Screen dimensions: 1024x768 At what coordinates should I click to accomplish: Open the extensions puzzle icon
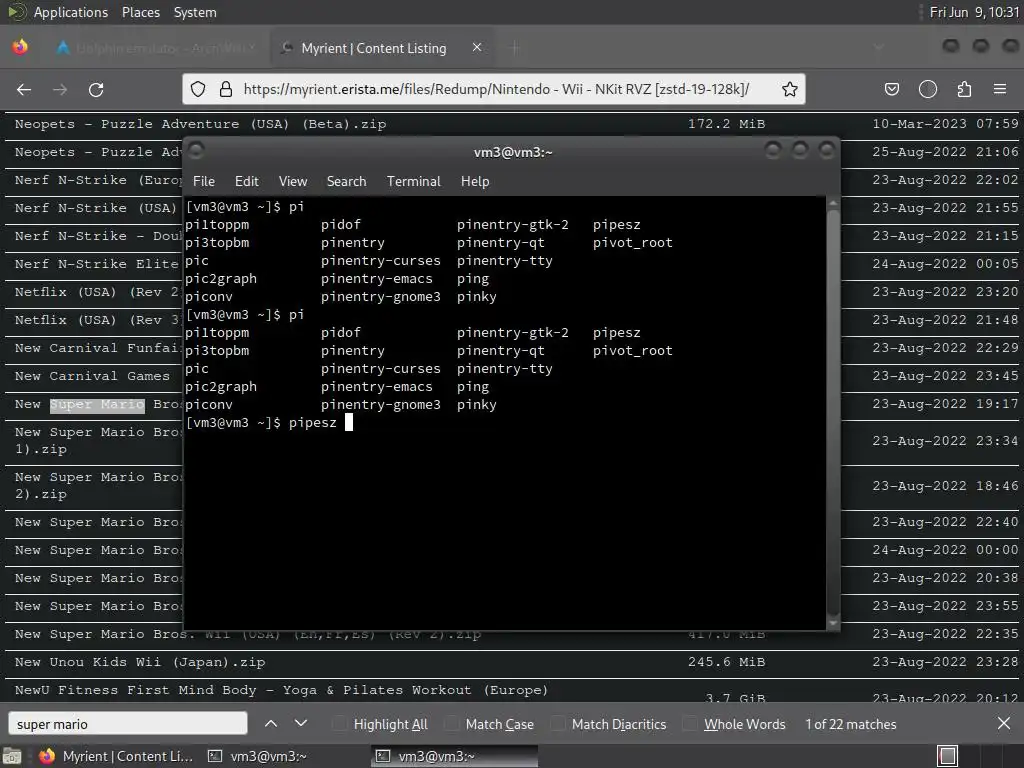tap(964, 89)
